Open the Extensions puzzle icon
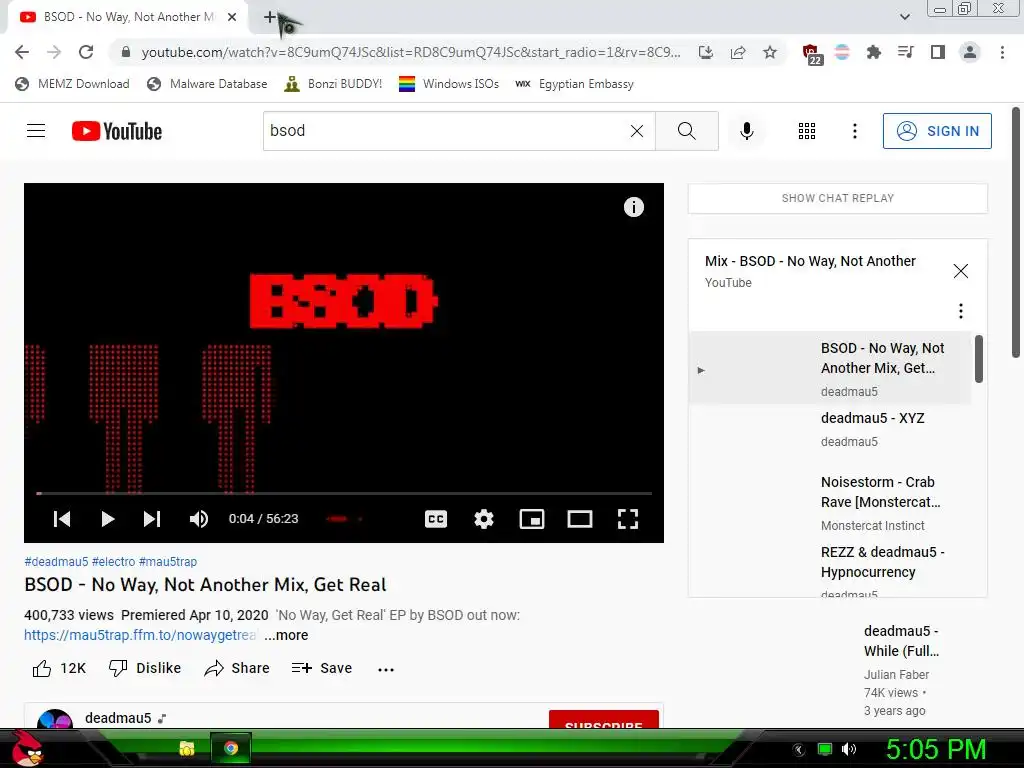1024x768 pixels. pos(873,52)
